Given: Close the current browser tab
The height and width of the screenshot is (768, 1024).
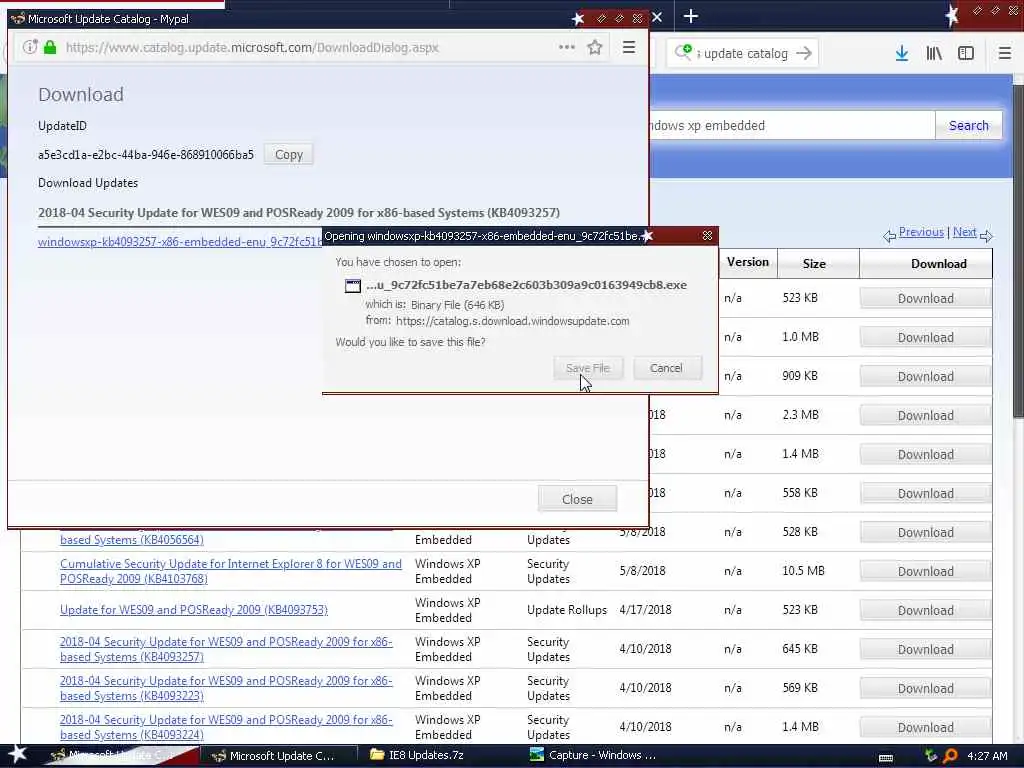Looking at the screenshot, I should (x=657, y=17).
